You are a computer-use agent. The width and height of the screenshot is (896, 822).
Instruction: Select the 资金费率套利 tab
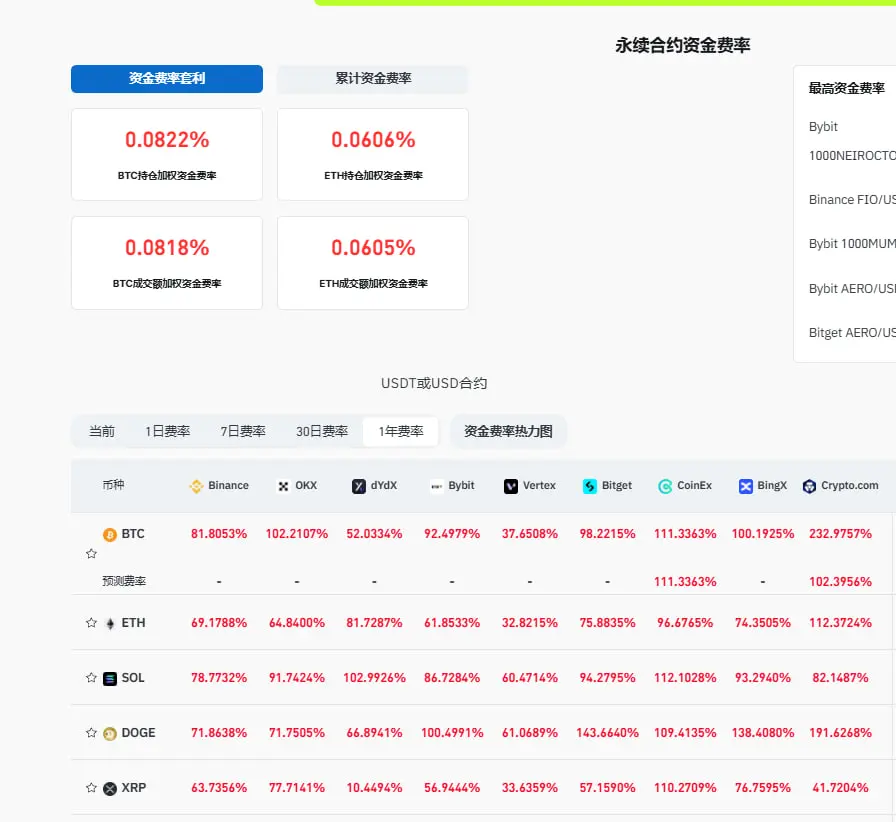pyautogui.click(x=167, y=79)
